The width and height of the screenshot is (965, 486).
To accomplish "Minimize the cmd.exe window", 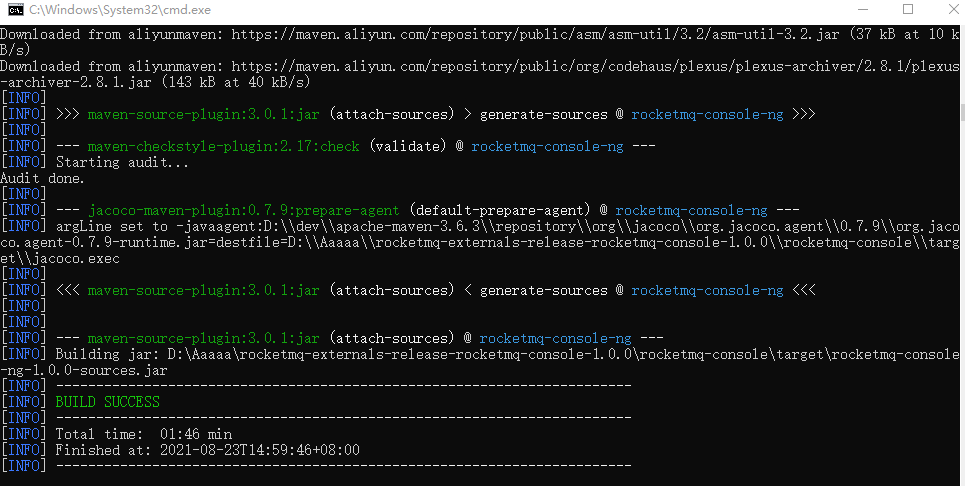I will pos(863,11).
